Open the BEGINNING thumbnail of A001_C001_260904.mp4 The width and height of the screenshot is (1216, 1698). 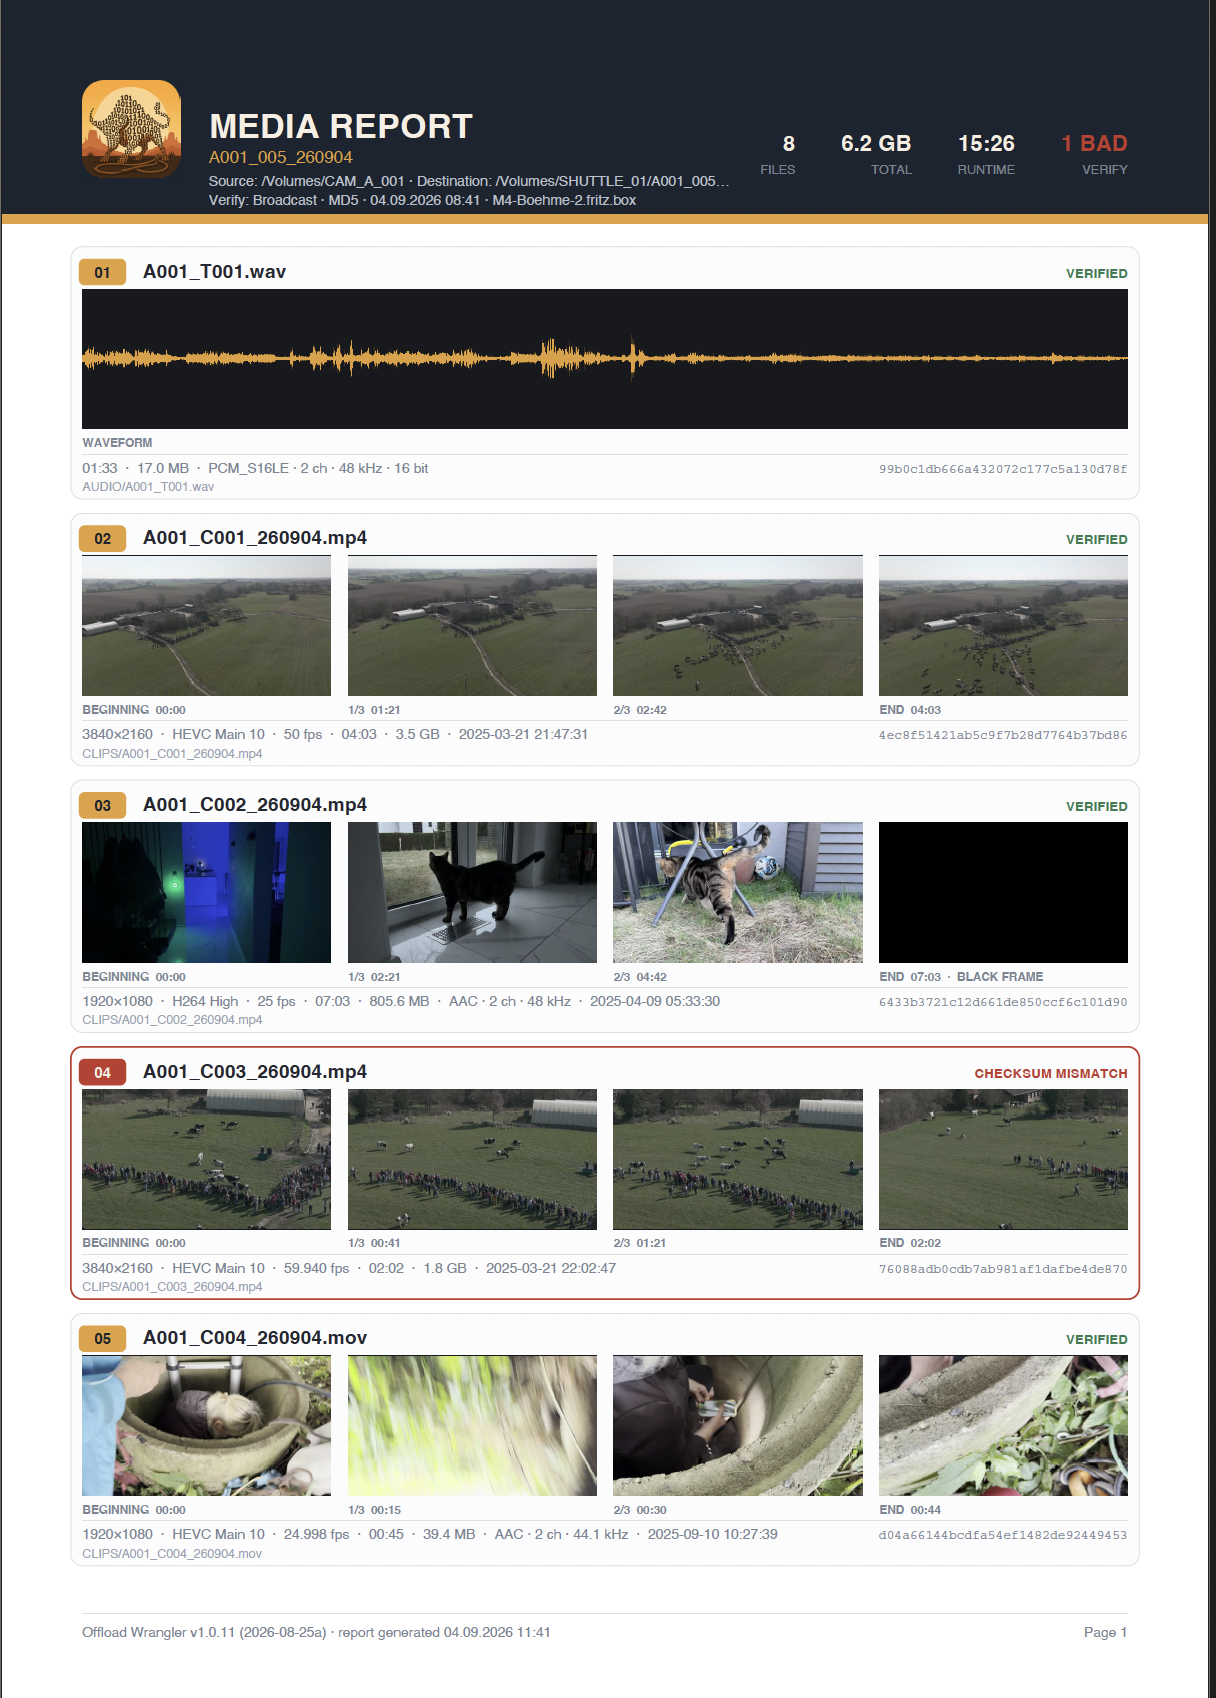pyautogui.click(x=206, y=626)
